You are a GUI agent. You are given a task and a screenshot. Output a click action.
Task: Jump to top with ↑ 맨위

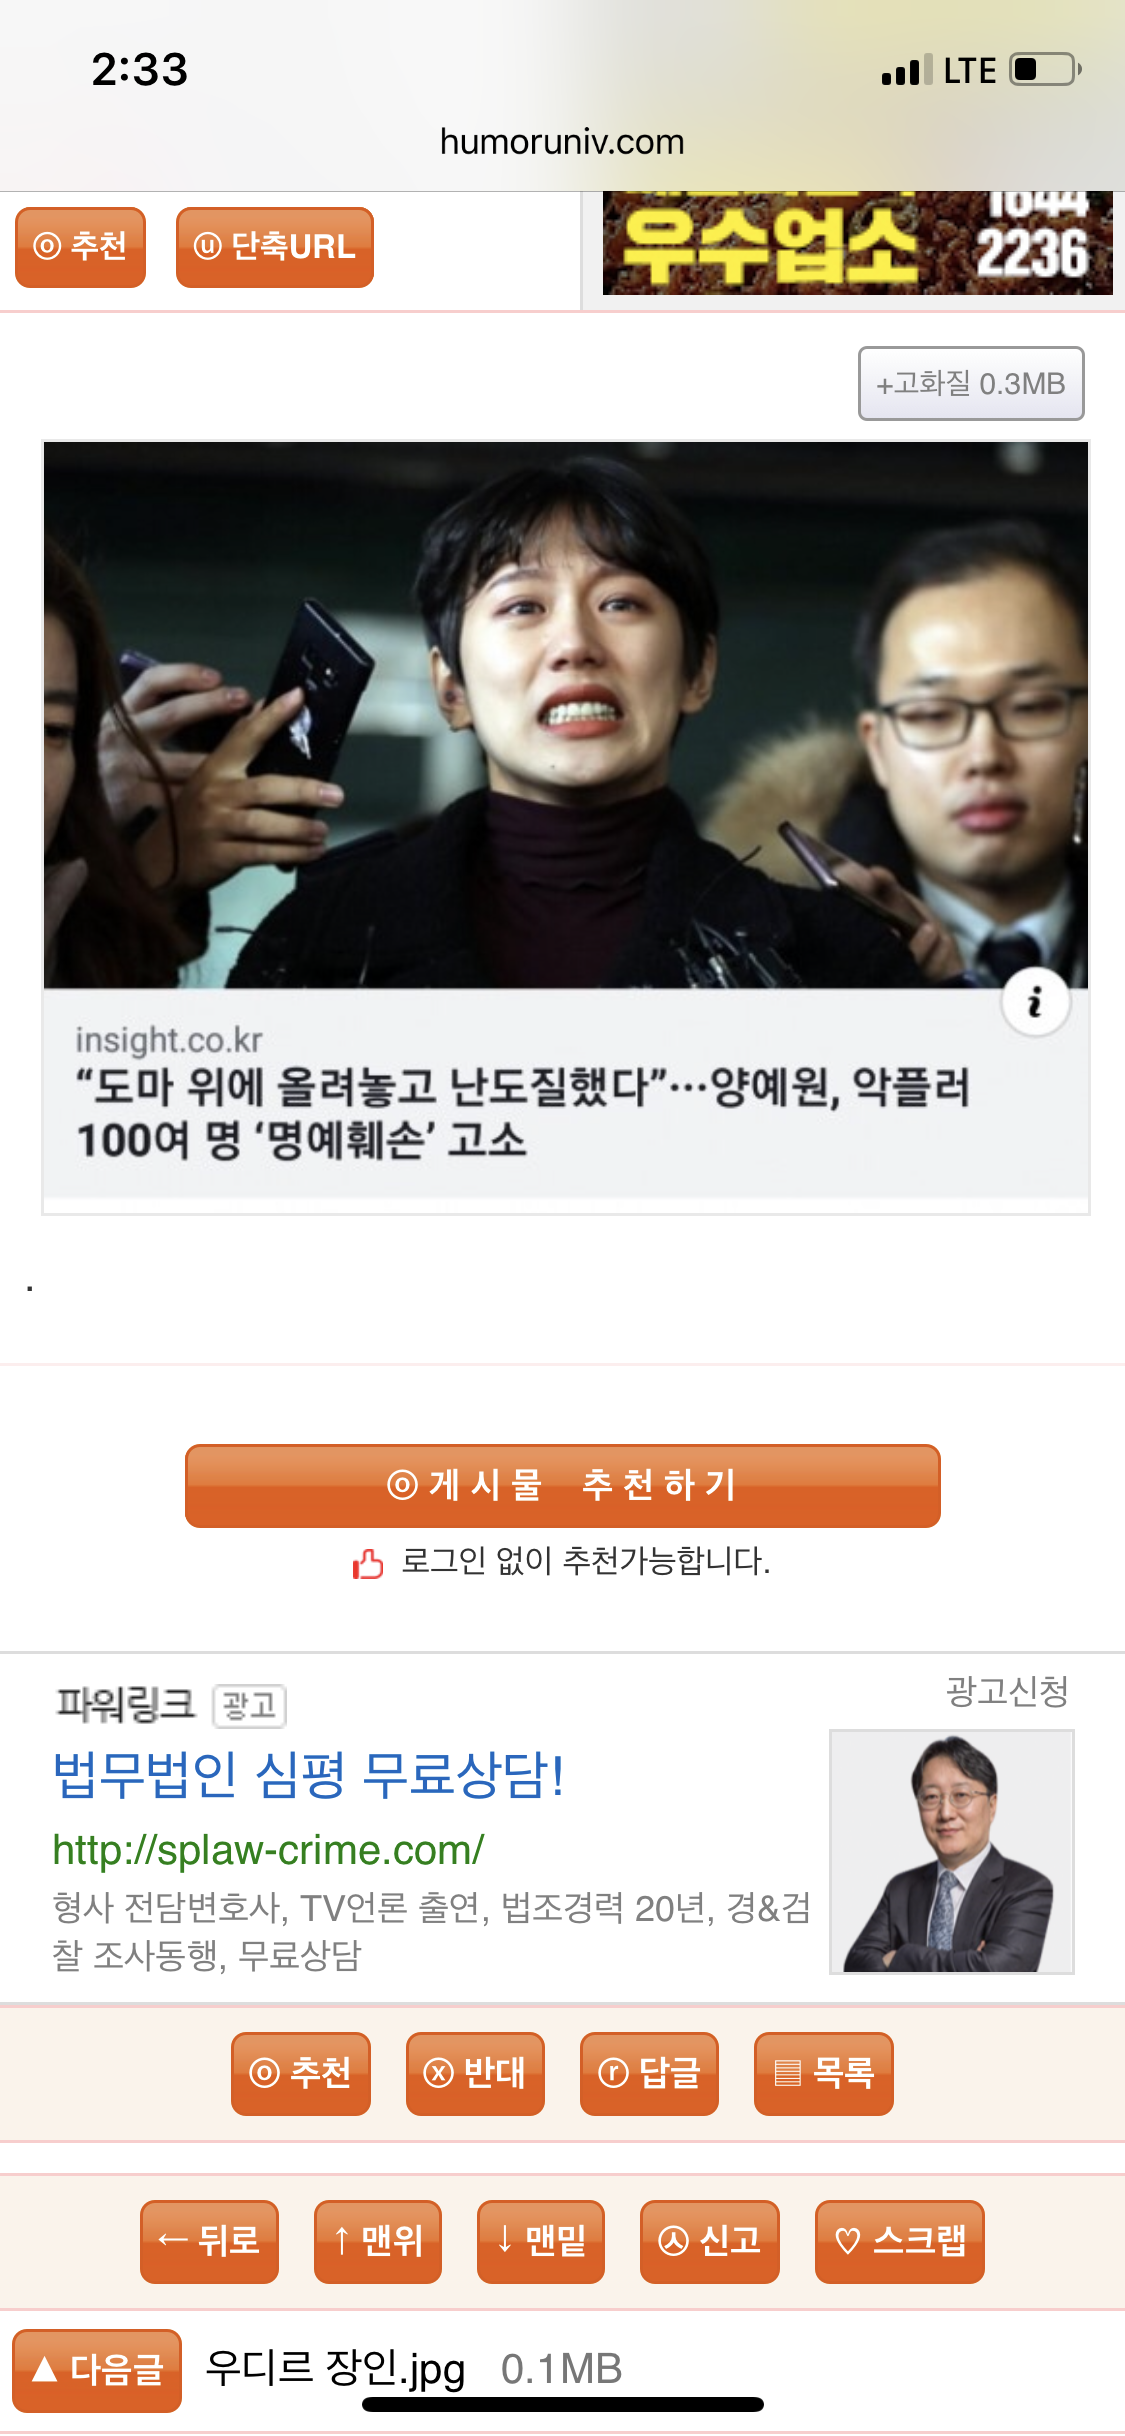(378, 2241)
